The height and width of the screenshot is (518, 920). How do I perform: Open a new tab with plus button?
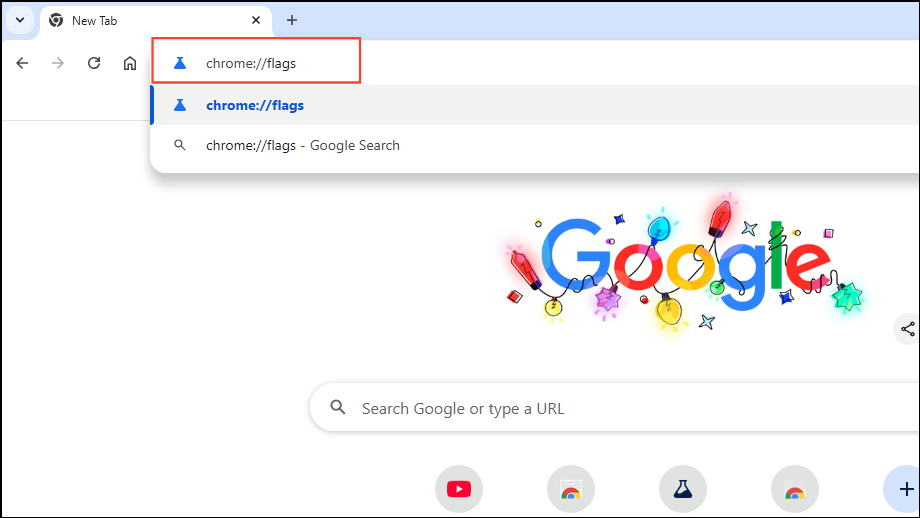(292, 21)
